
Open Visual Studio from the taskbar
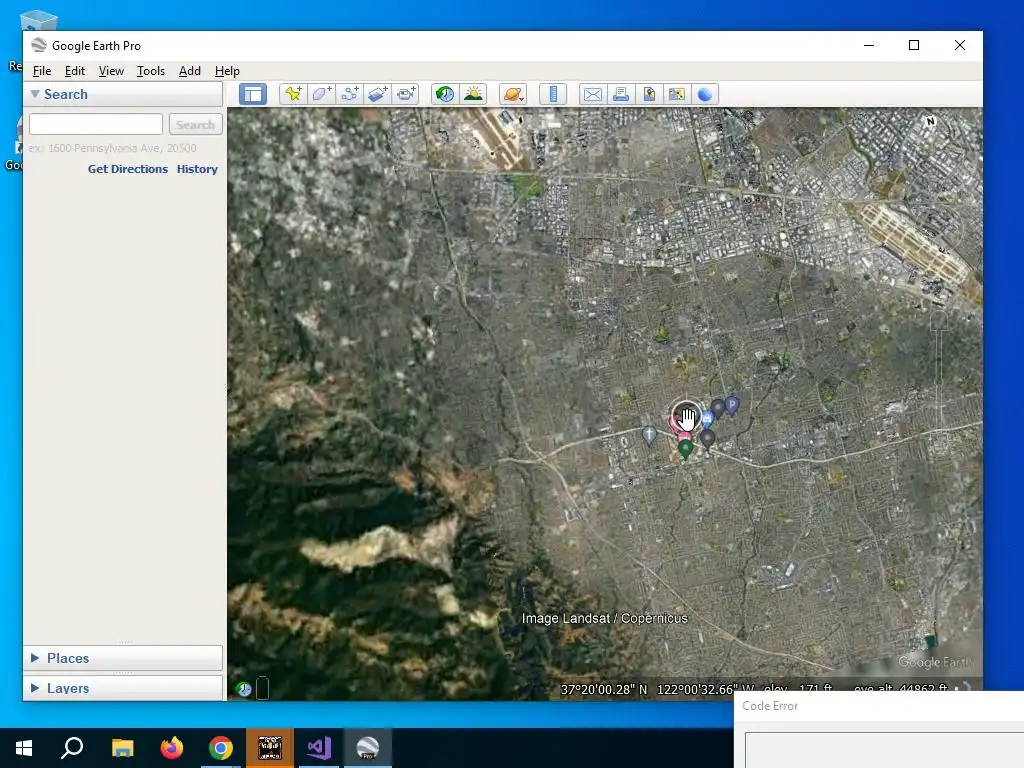pos(319,748)
